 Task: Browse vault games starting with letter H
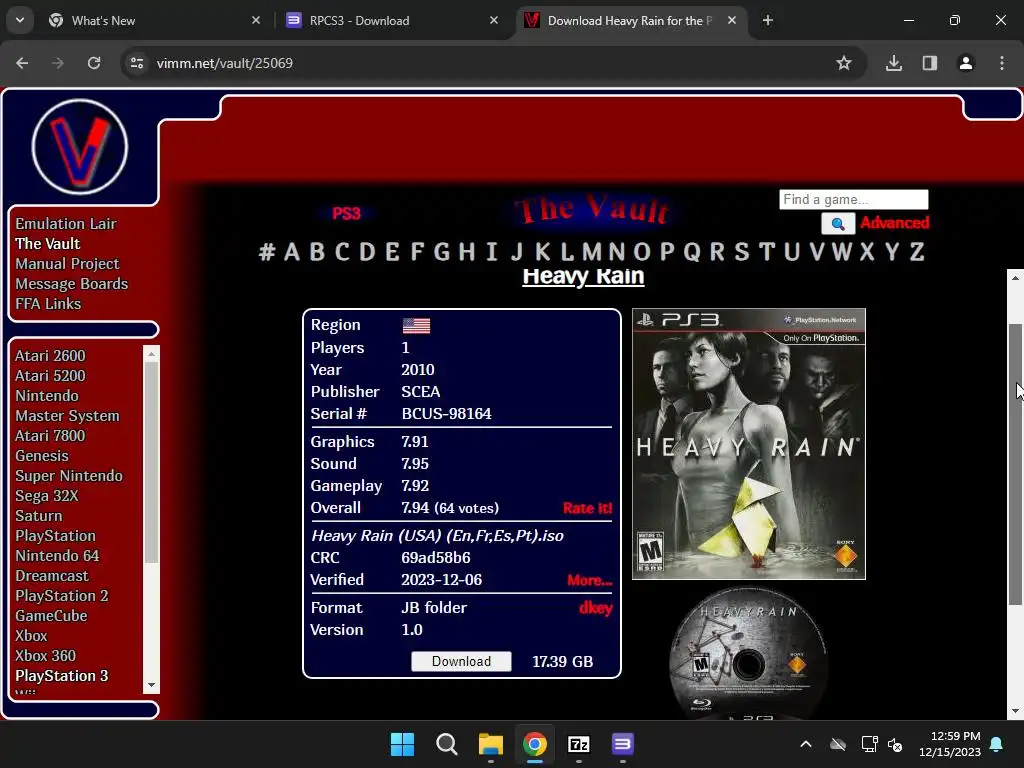click(x=466, y=251)
